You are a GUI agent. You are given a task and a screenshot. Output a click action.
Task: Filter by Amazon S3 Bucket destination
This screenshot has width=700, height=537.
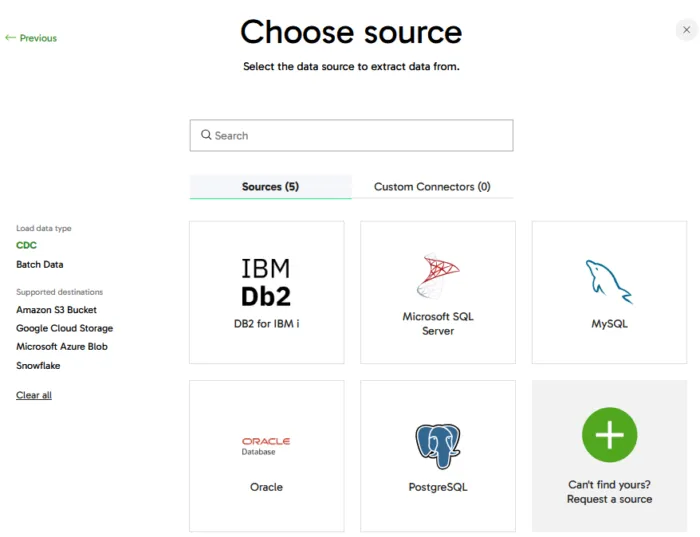click(x=56, y=310)
